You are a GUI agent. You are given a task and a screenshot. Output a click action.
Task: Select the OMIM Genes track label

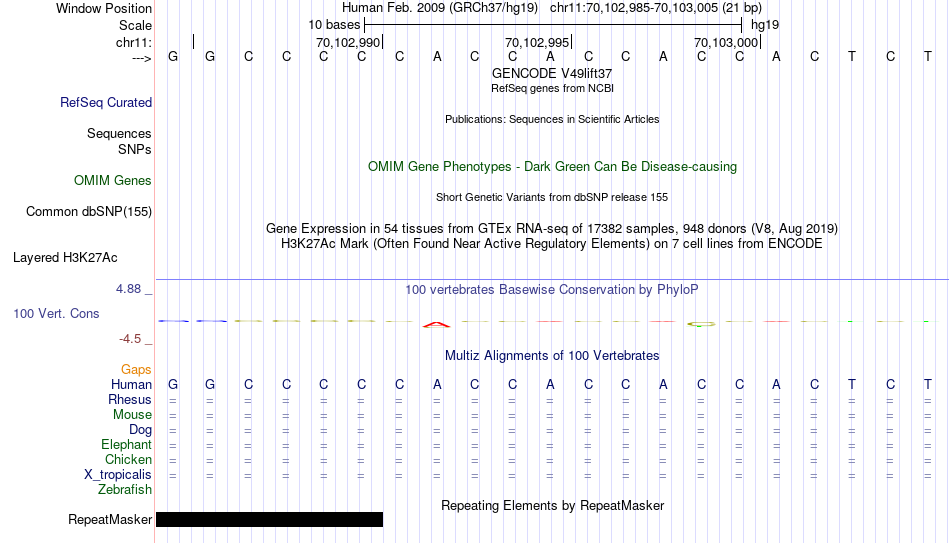click(113, 181)
